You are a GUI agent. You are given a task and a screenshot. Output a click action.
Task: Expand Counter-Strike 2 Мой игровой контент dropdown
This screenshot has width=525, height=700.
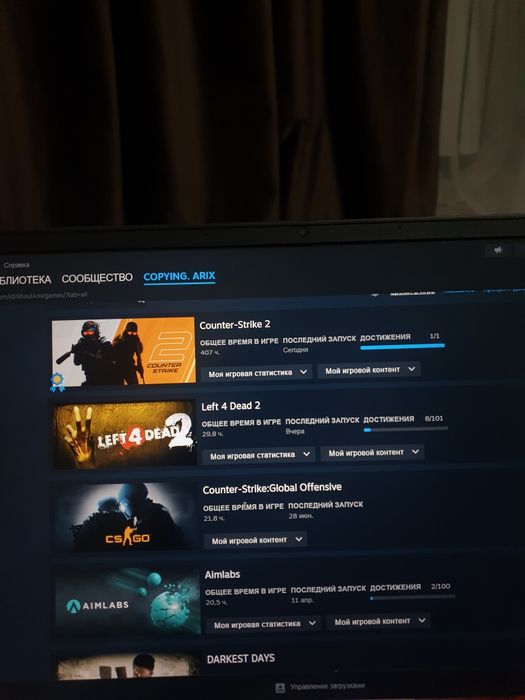(x=369, y=370)
